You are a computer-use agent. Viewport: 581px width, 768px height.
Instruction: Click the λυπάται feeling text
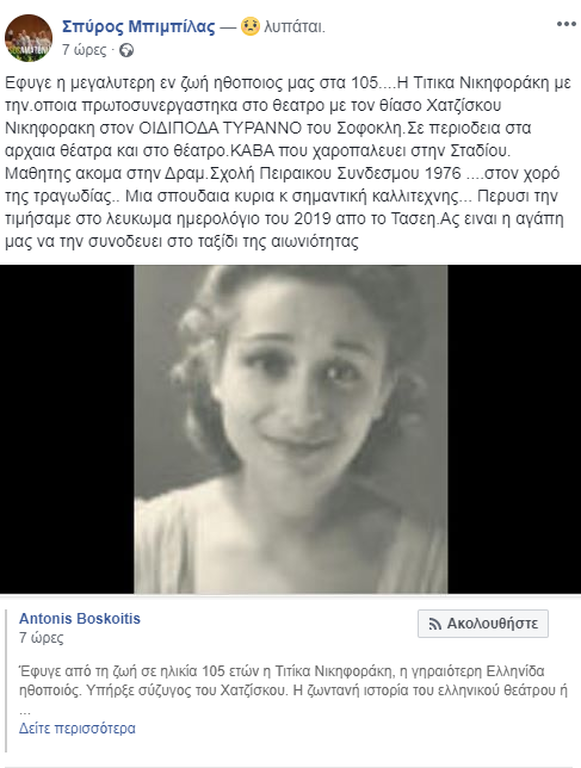point(294,27)
